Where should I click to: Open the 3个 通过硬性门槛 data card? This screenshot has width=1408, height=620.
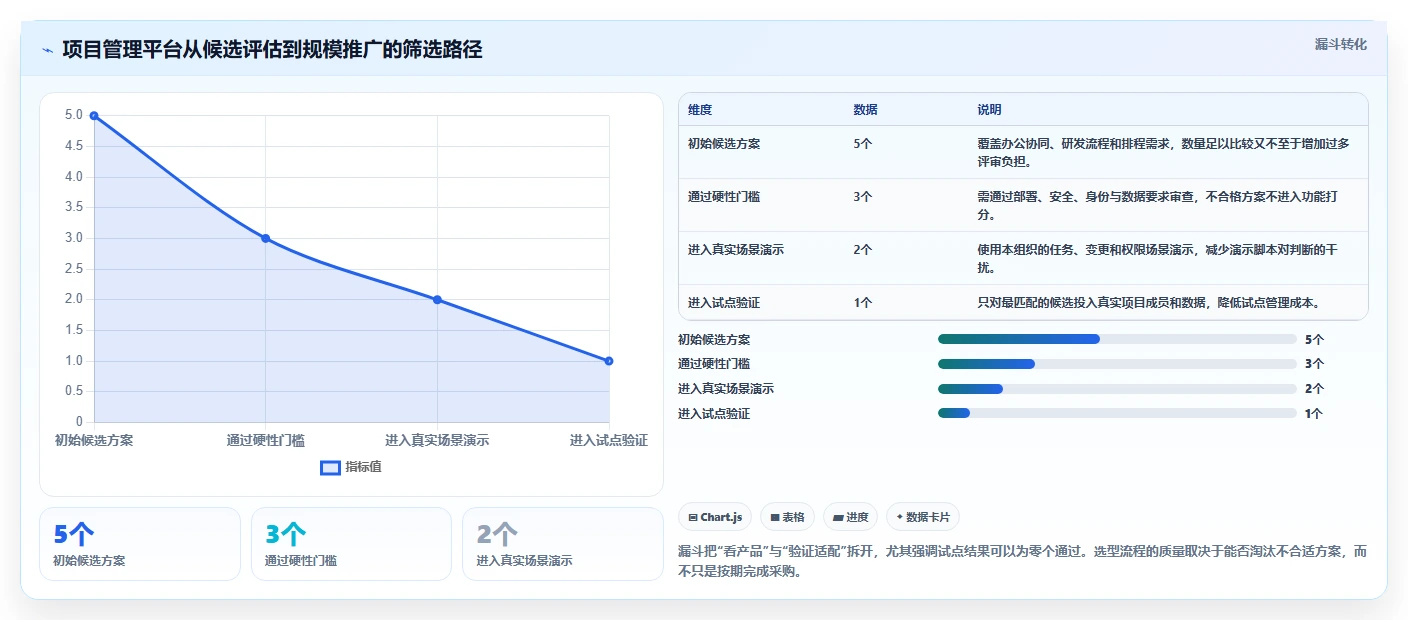[x=351, y=544]
